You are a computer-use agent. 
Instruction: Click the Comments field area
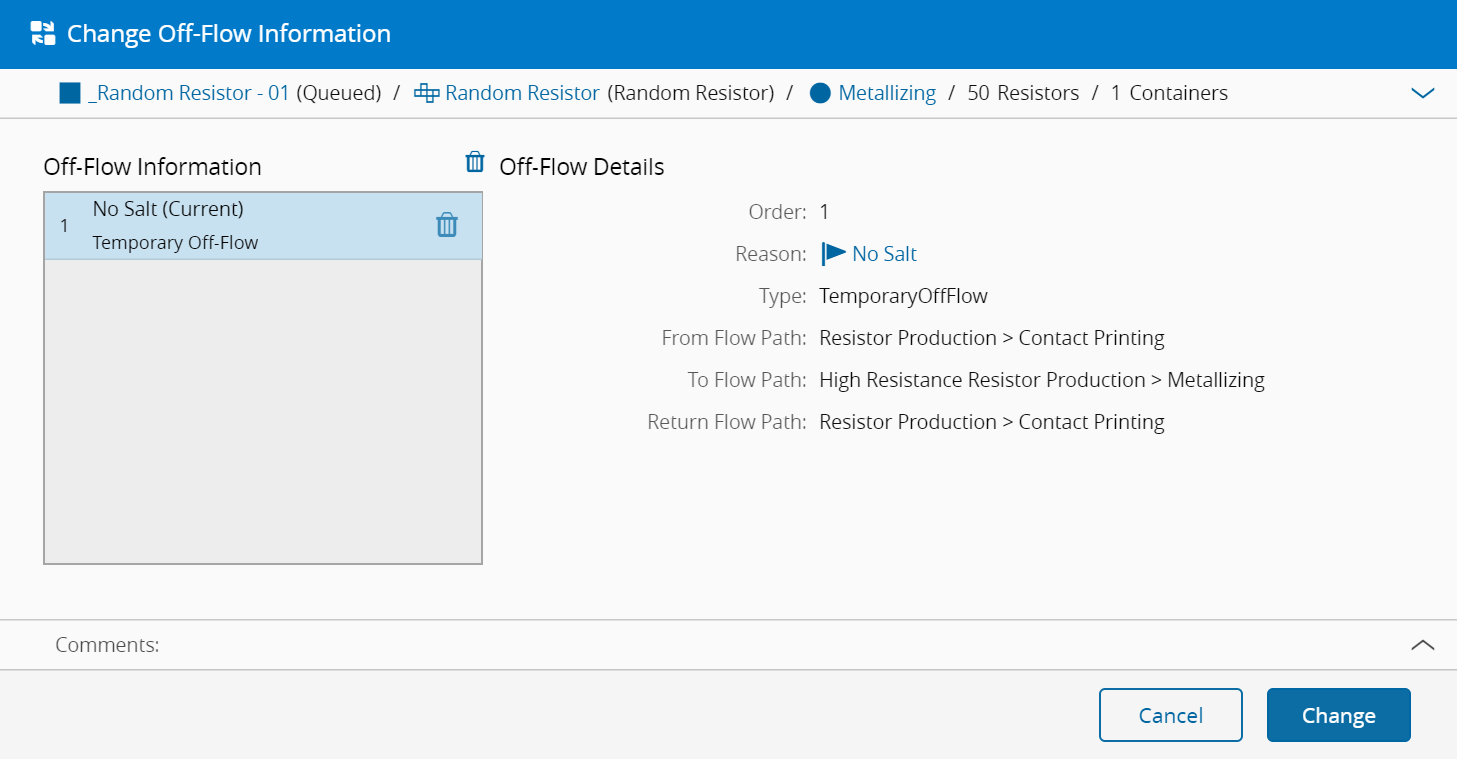click(x=700, y=645)
